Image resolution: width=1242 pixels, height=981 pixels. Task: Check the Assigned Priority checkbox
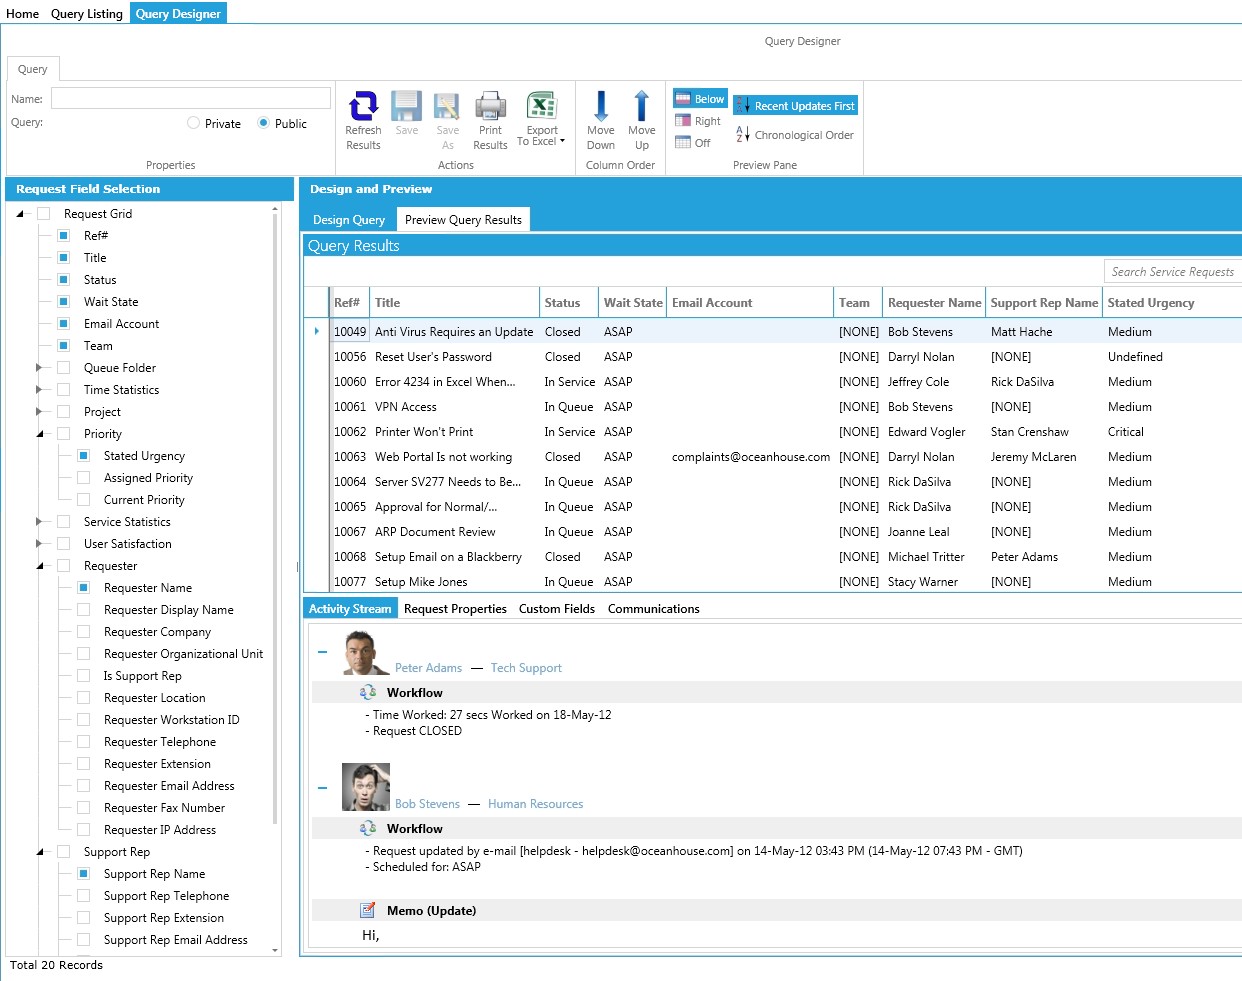click(84, 478)
